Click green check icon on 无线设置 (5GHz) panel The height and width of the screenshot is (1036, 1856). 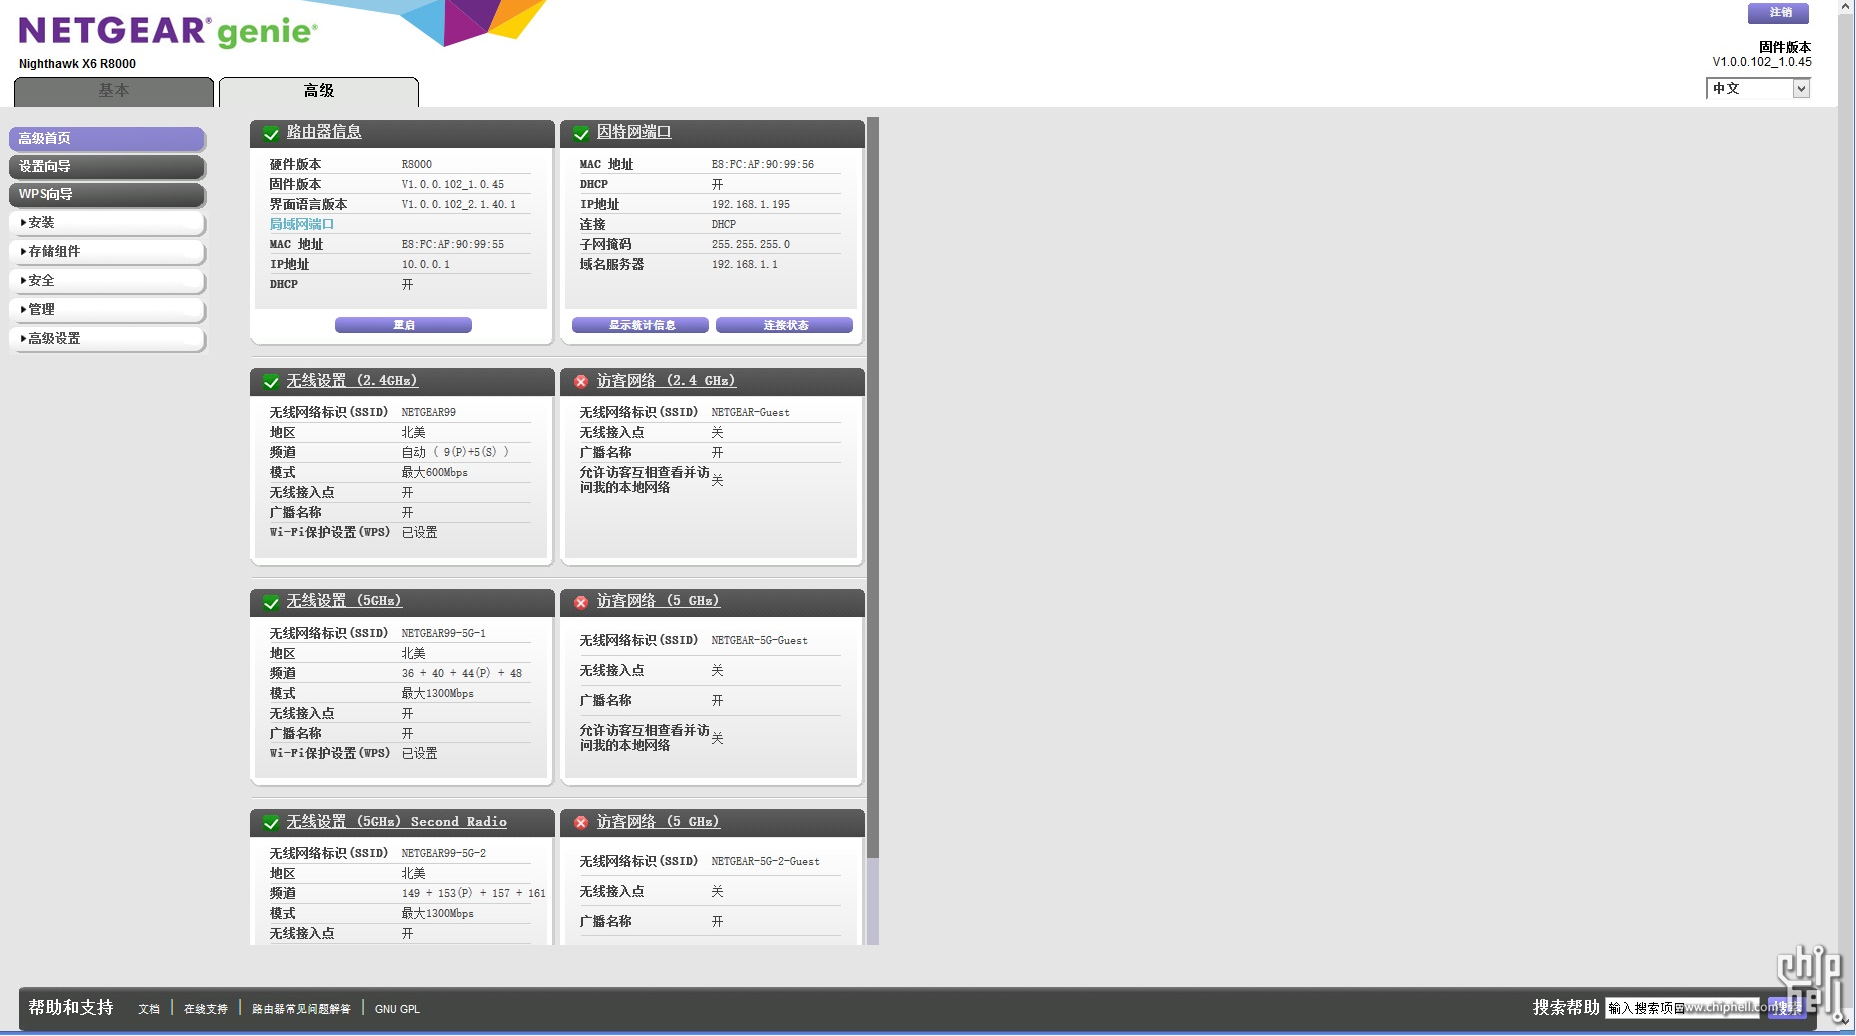(271, 602)
